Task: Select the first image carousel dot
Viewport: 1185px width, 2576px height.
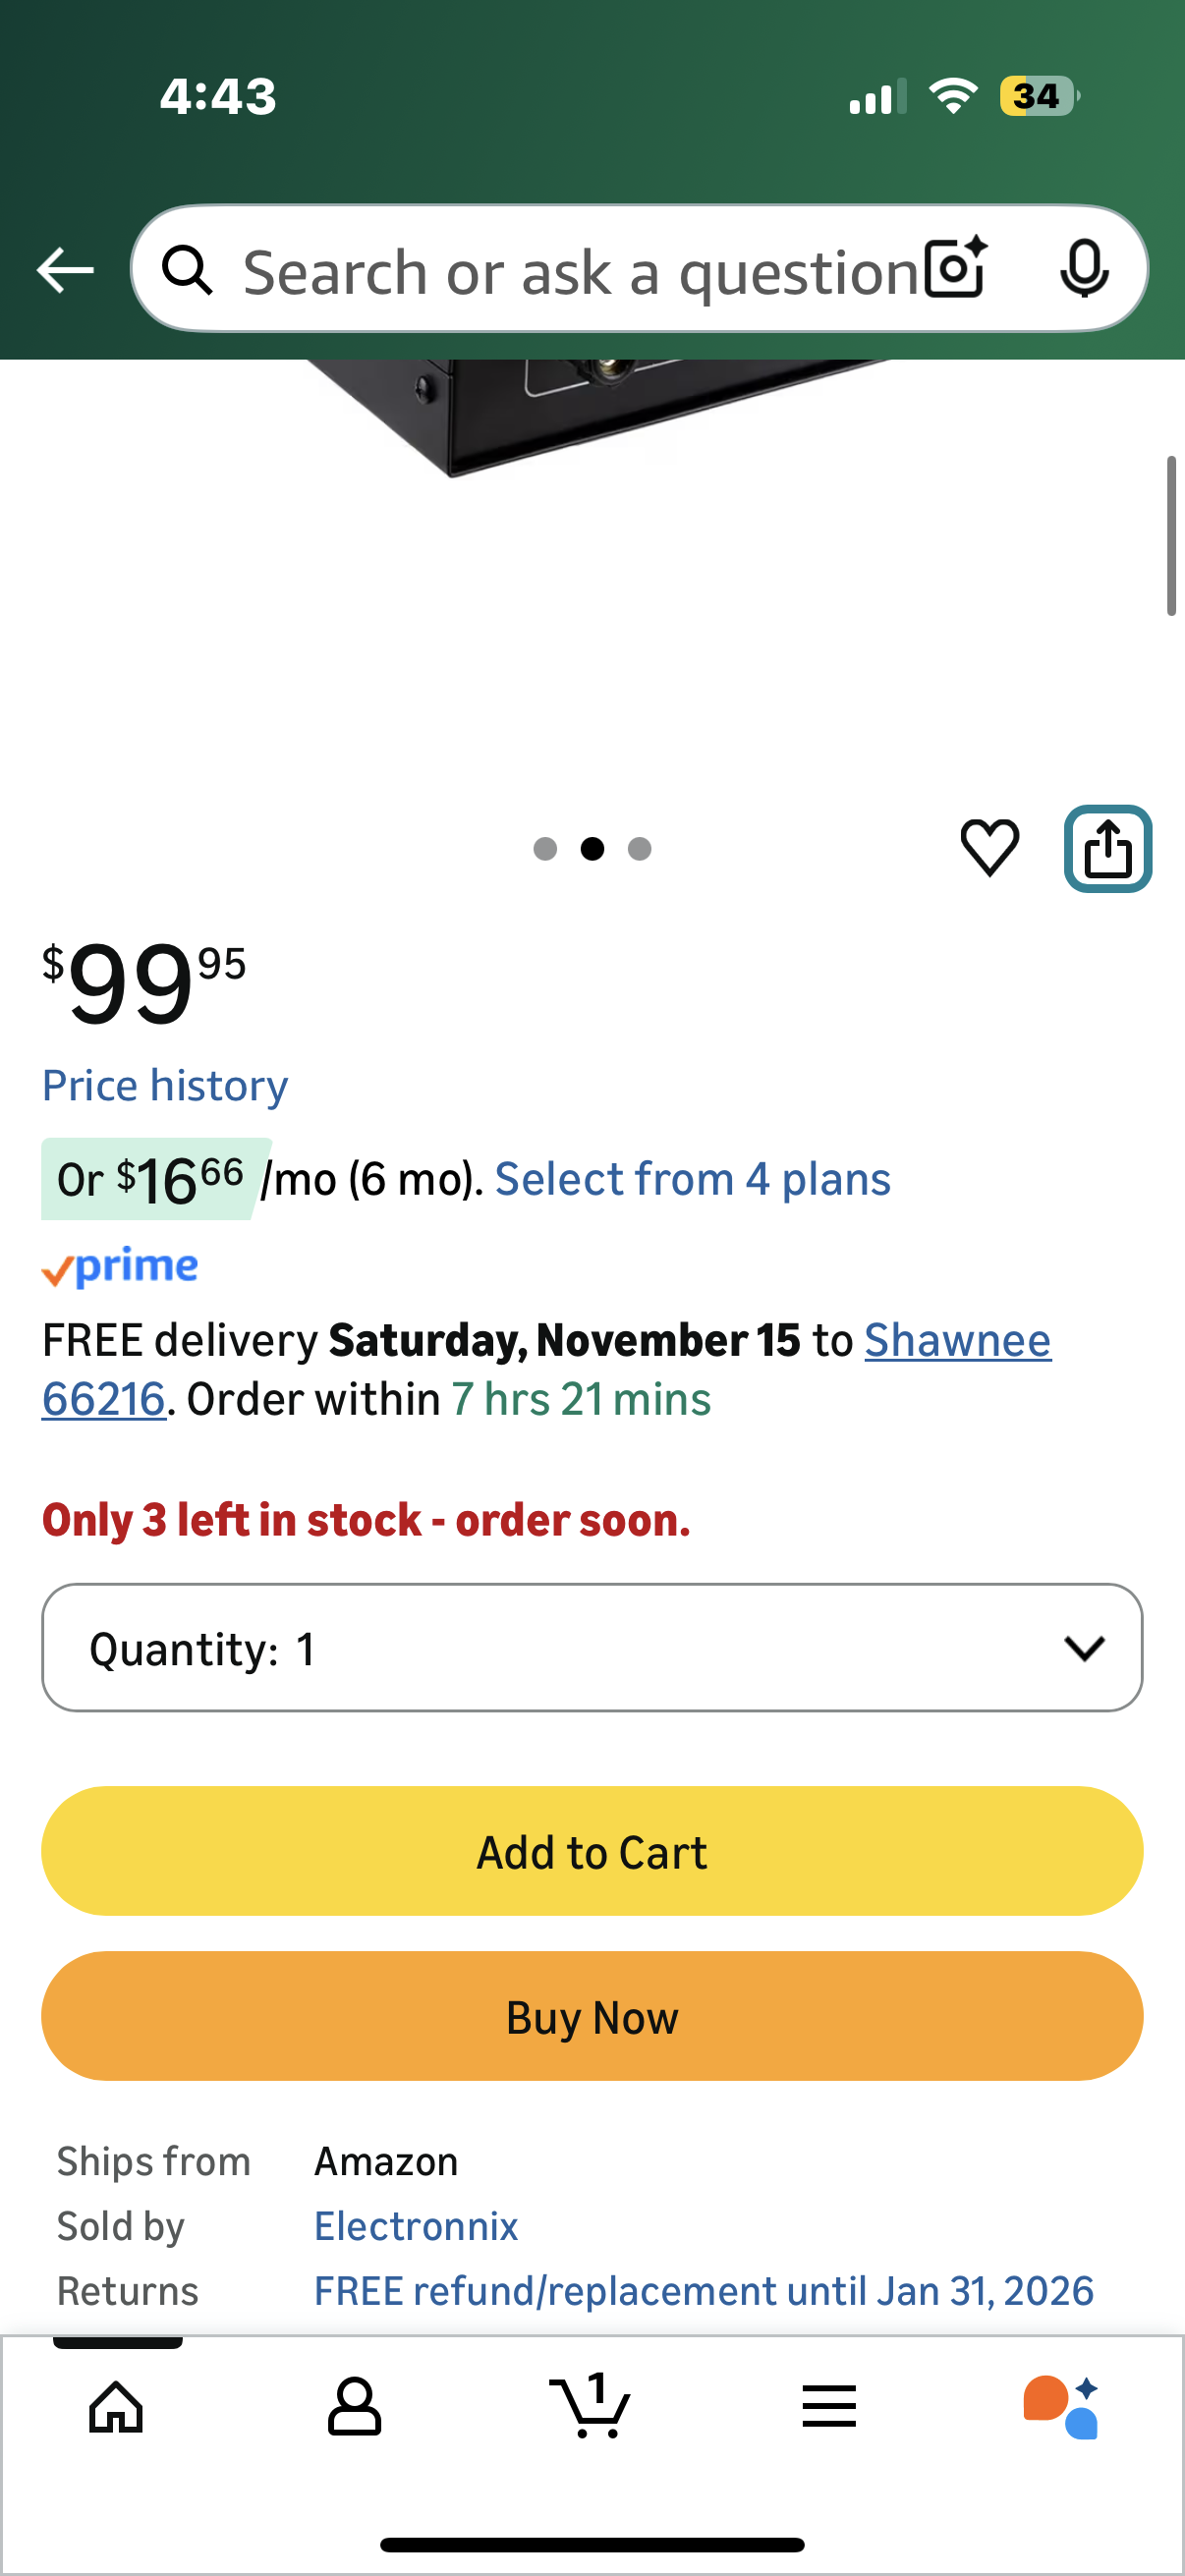Action: (x=545, y=849)
